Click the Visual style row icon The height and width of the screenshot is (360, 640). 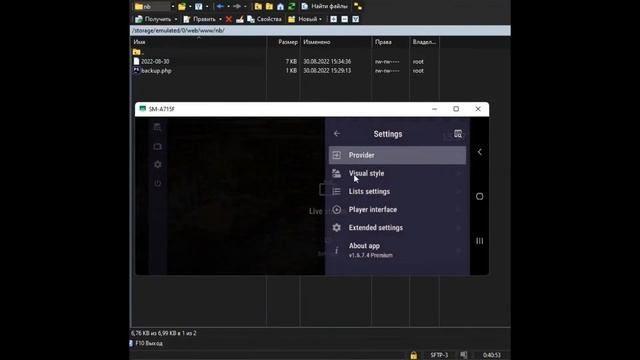[x=336, y=173]
